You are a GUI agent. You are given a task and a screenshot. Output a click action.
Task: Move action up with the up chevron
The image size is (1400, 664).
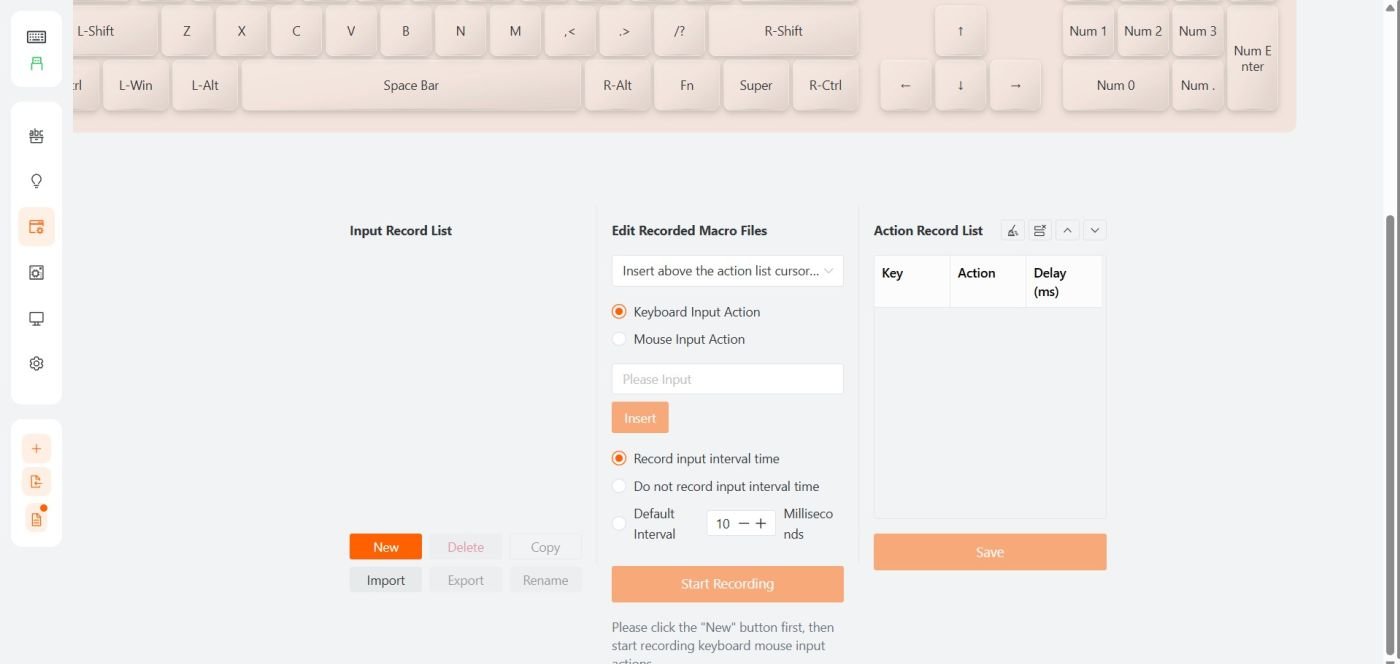(1067, 230)
